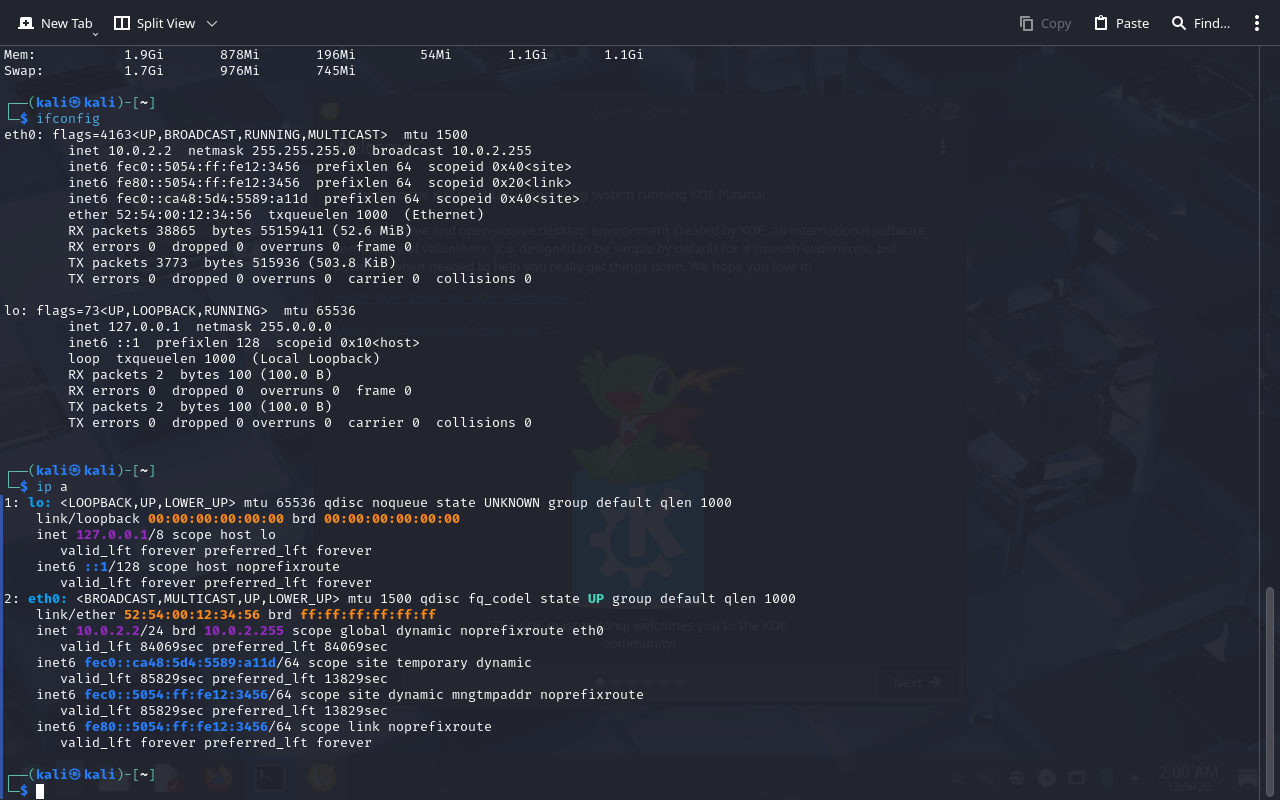Click the typed ifconfig command text
This screenshot has height=800, width=1280.
pyautogui.click(x=68, y=119)
